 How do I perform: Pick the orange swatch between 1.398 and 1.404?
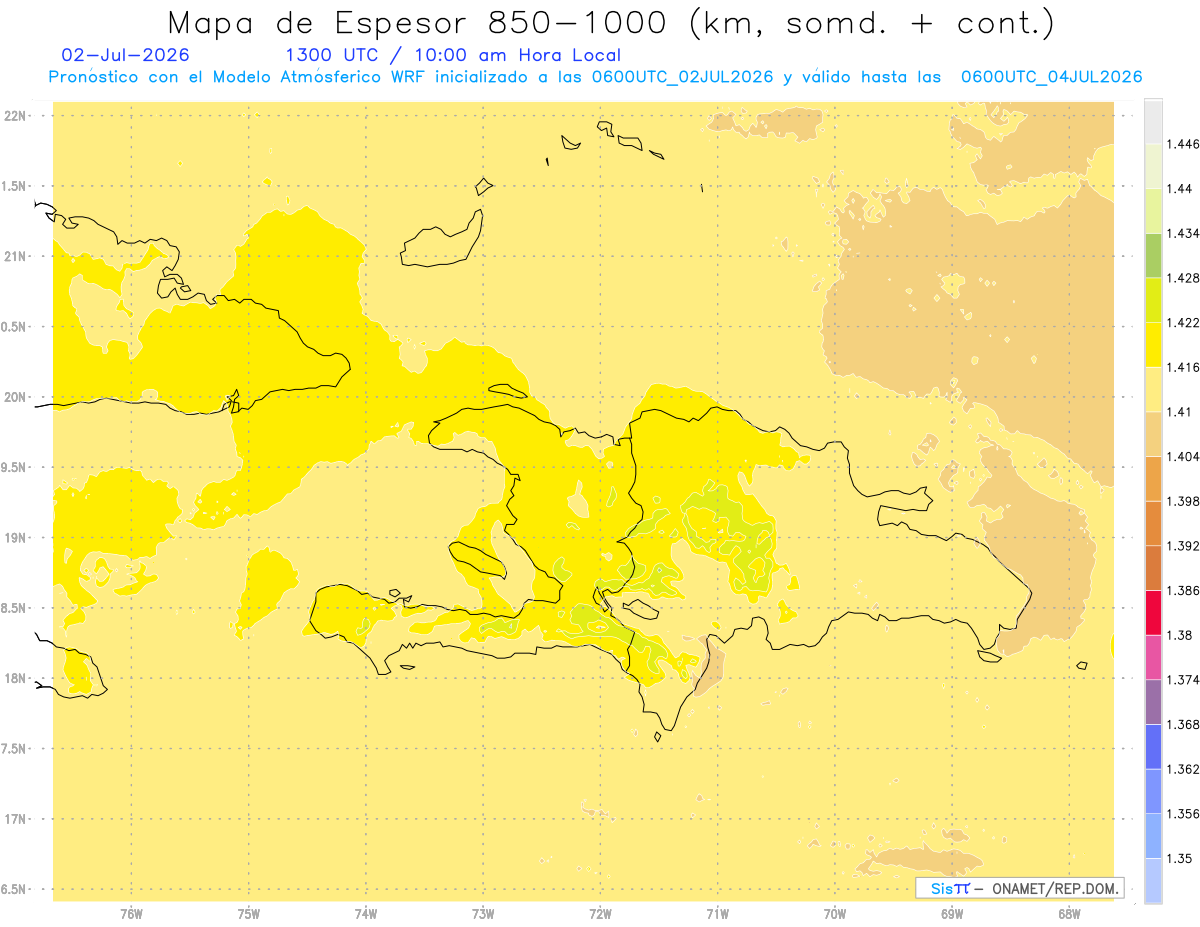1153,479
